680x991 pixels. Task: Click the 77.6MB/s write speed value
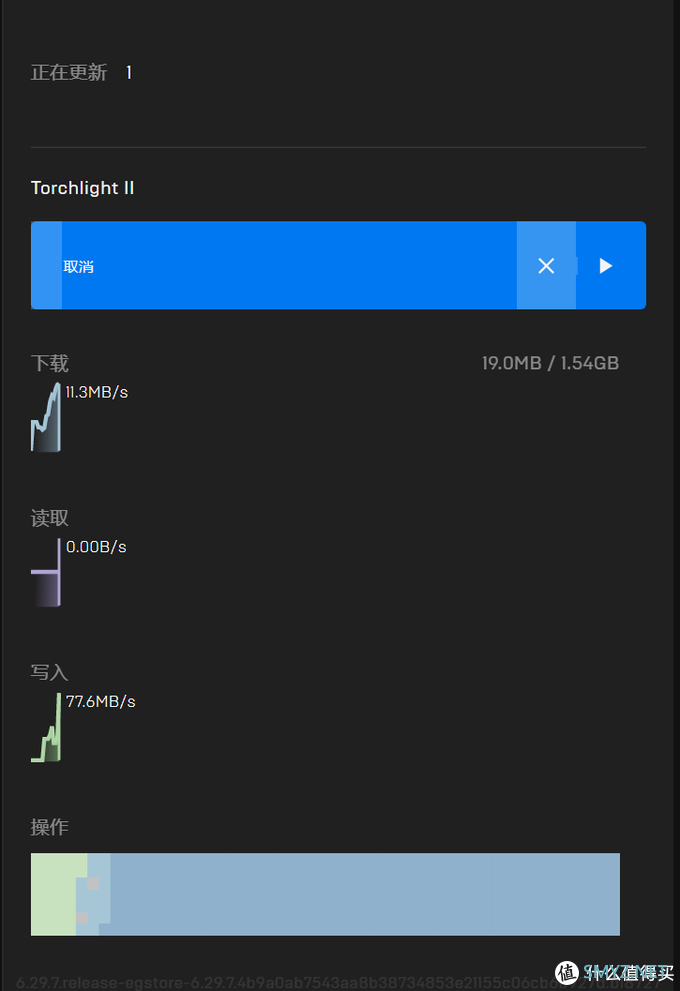click(100, 702)
